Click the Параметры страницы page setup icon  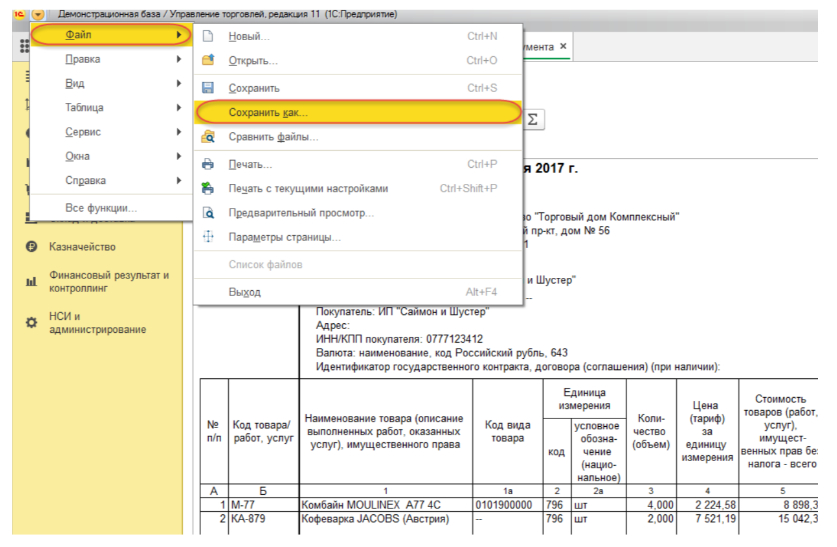point(208,237)
